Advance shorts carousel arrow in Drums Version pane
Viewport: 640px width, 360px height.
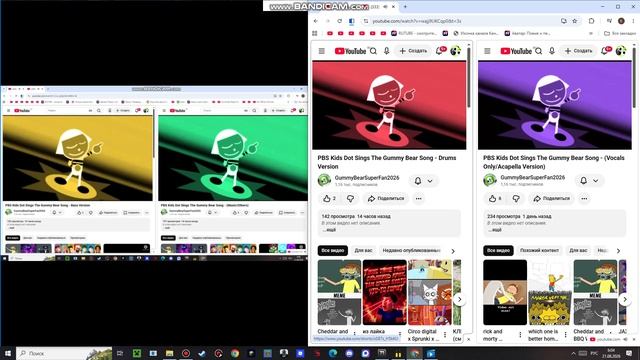(460, 299)
